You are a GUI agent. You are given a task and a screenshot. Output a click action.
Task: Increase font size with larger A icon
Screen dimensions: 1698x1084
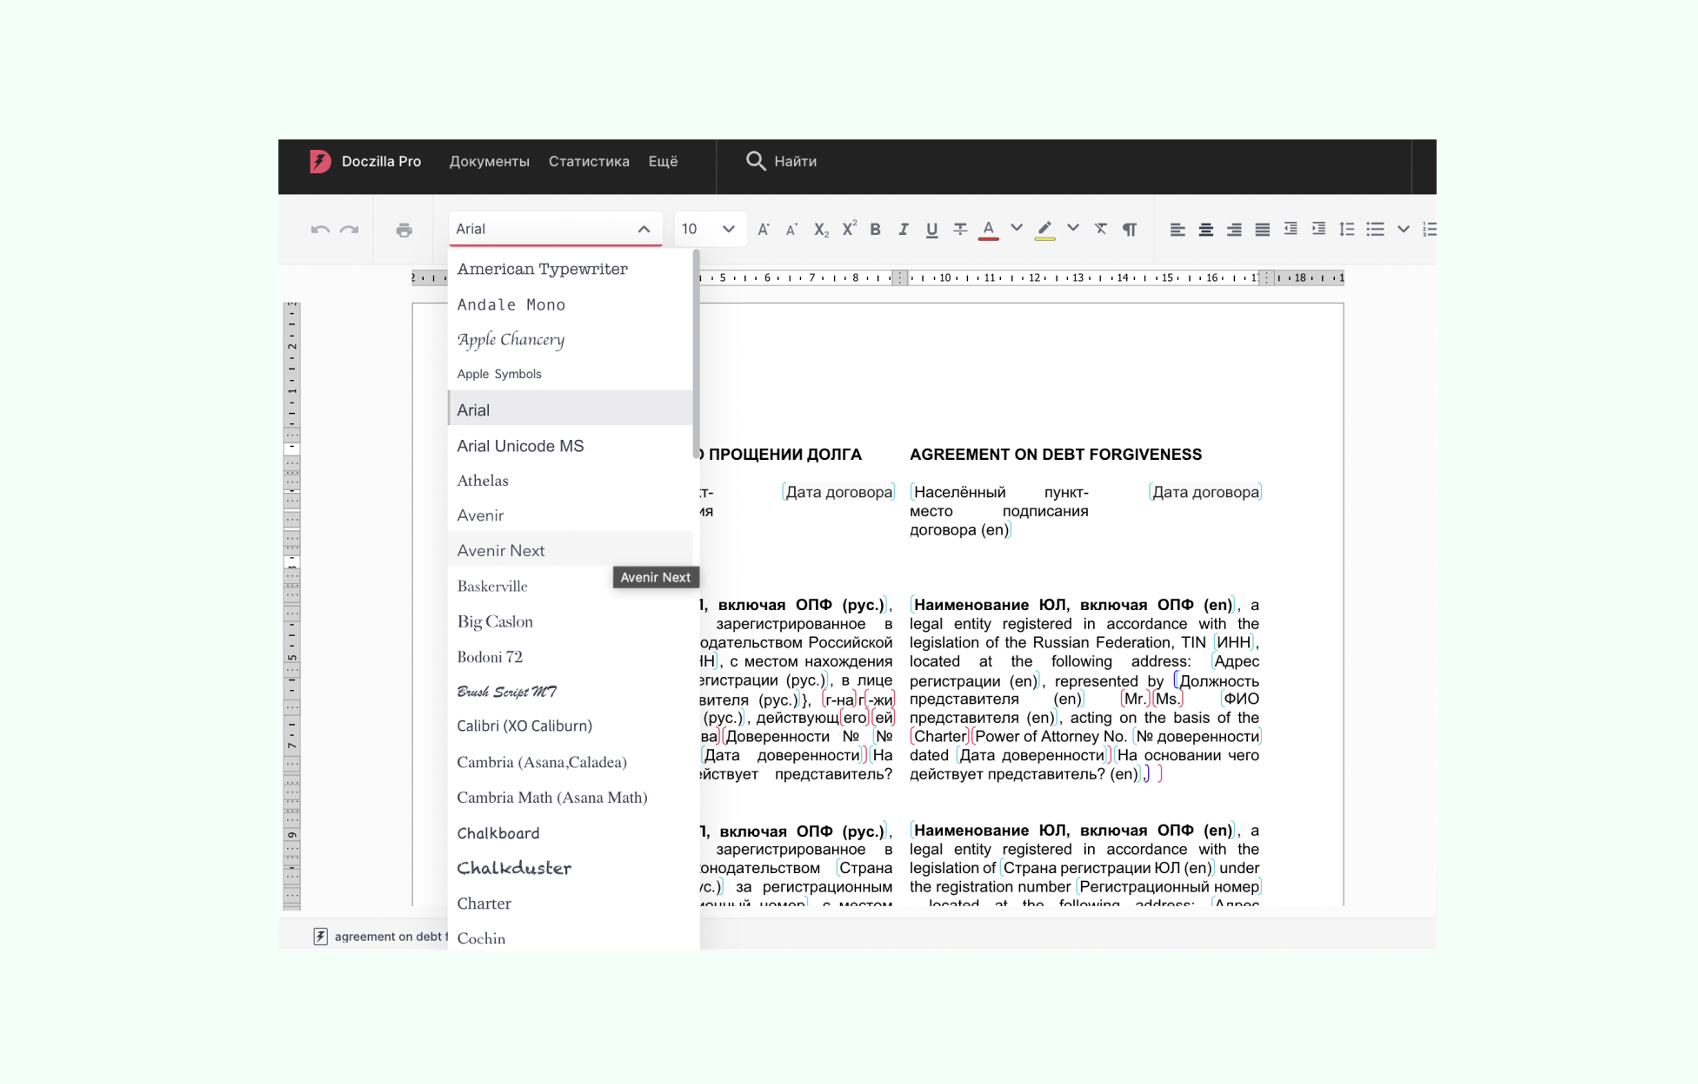(763, 229)
